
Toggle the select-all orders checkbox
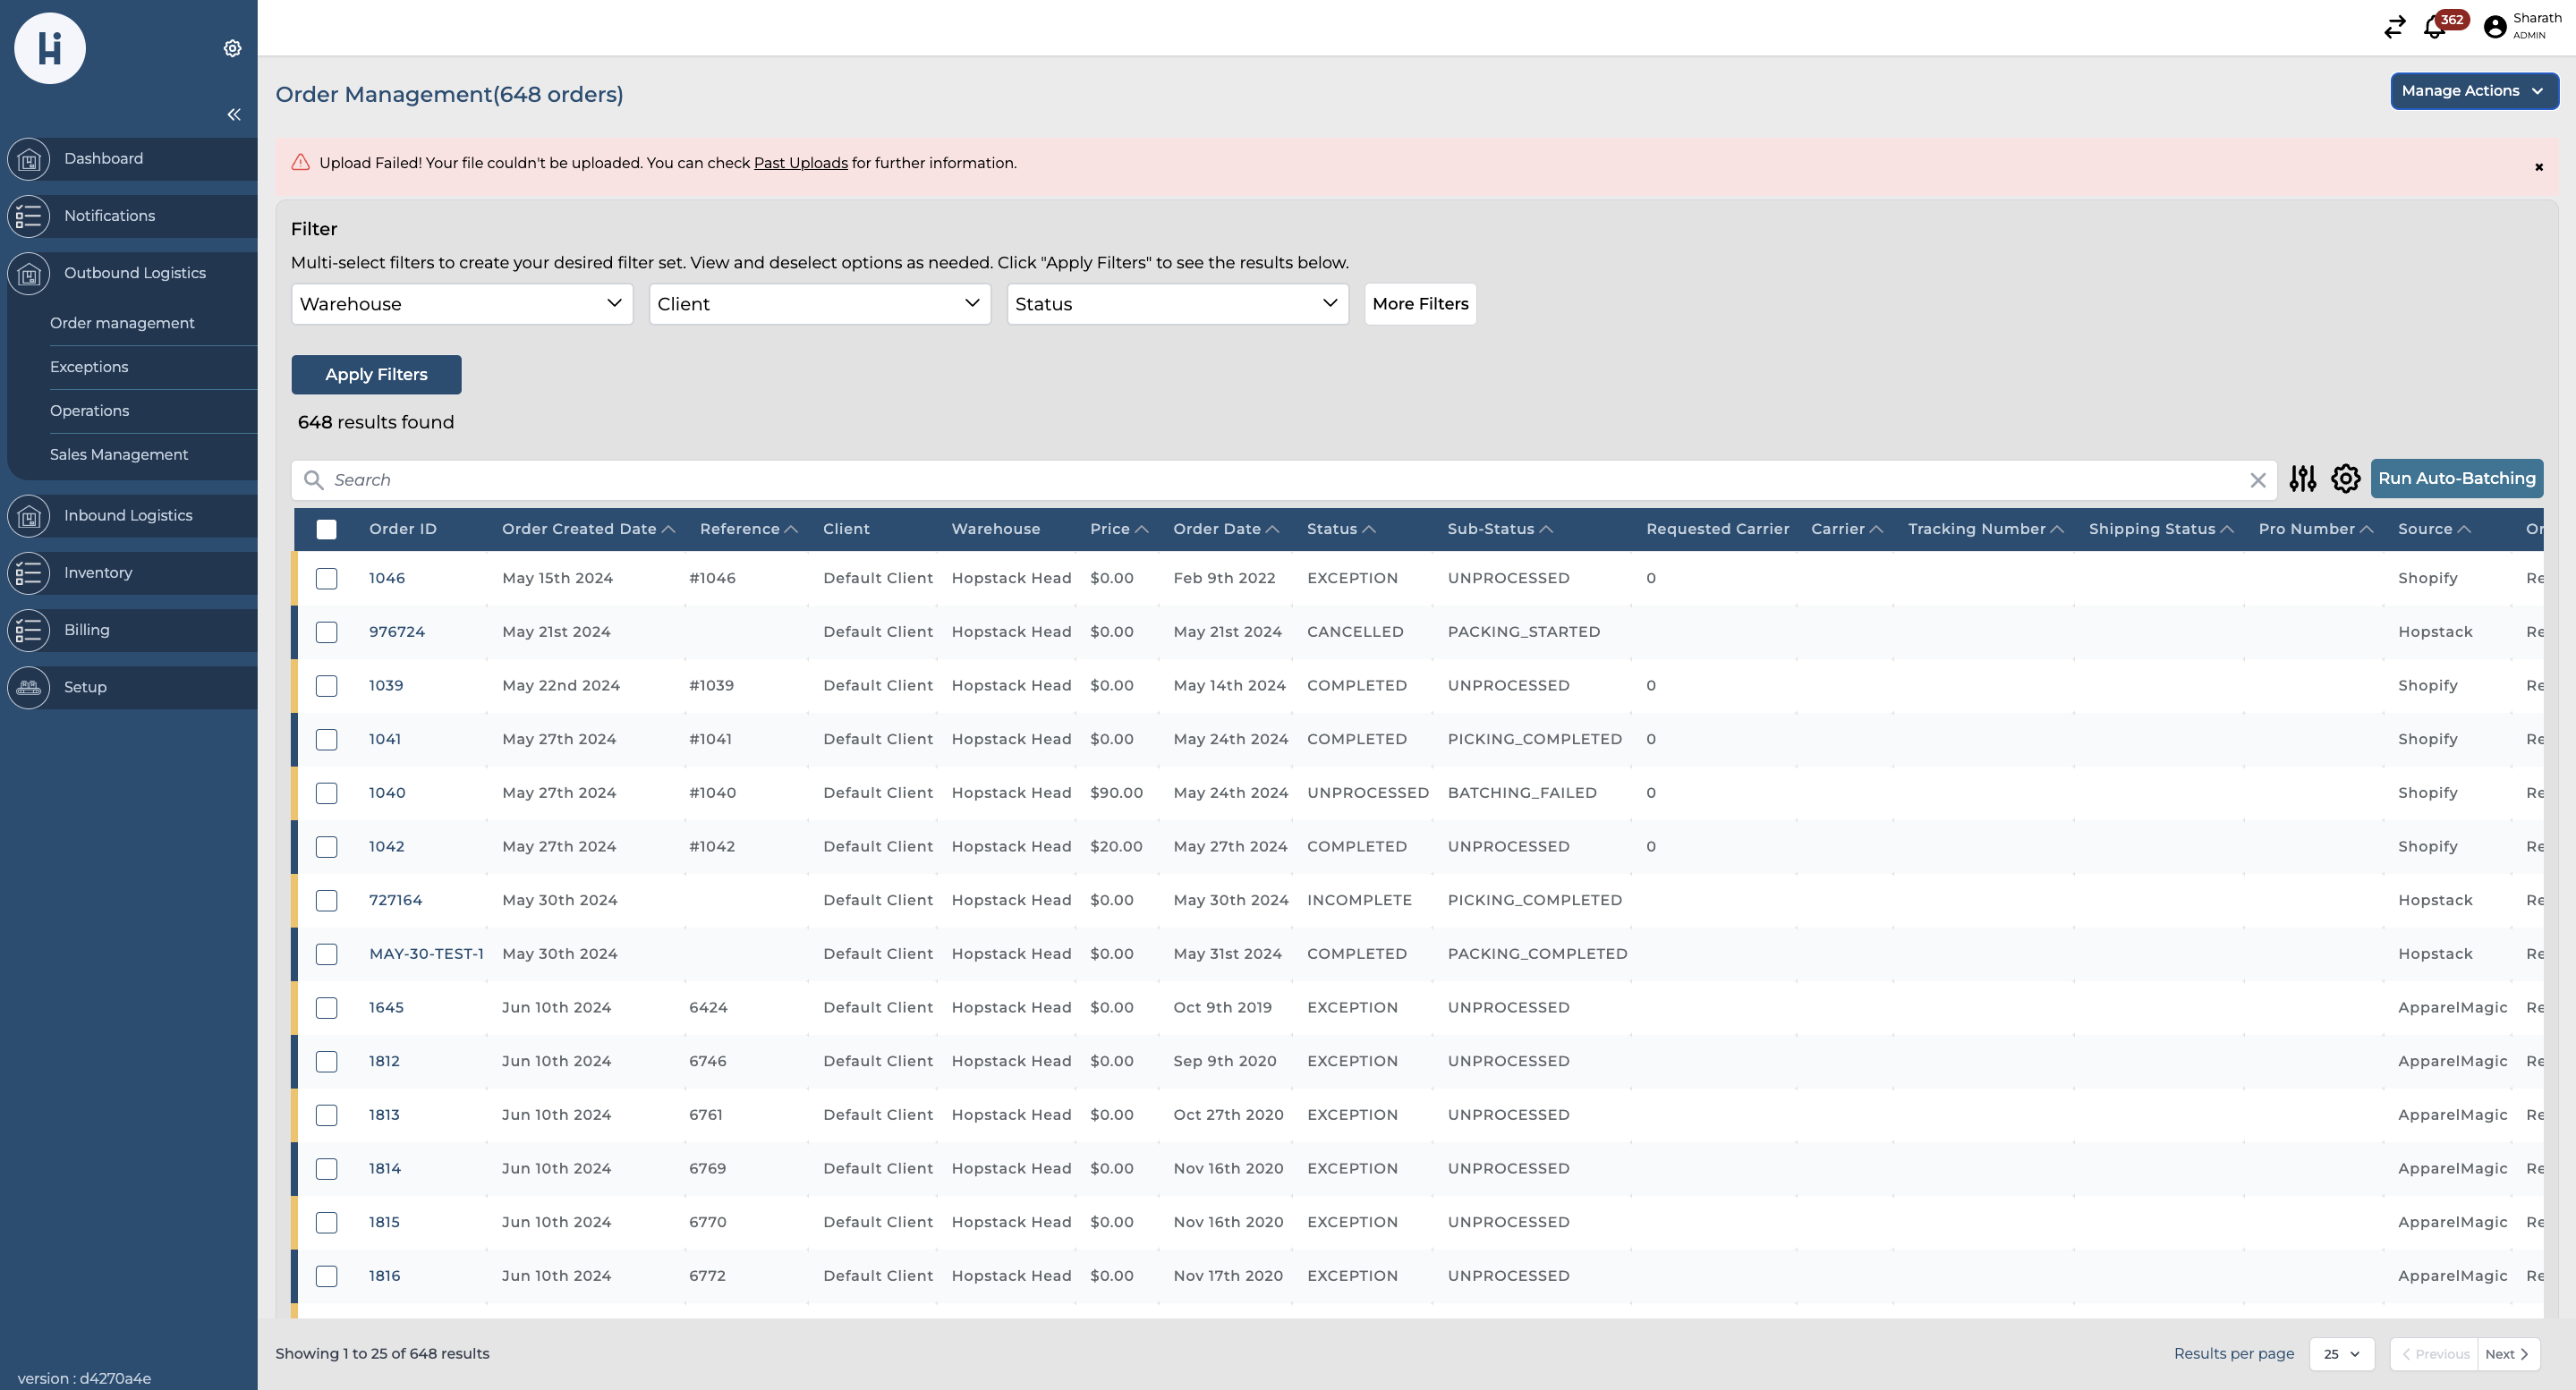tap(326, 529)
